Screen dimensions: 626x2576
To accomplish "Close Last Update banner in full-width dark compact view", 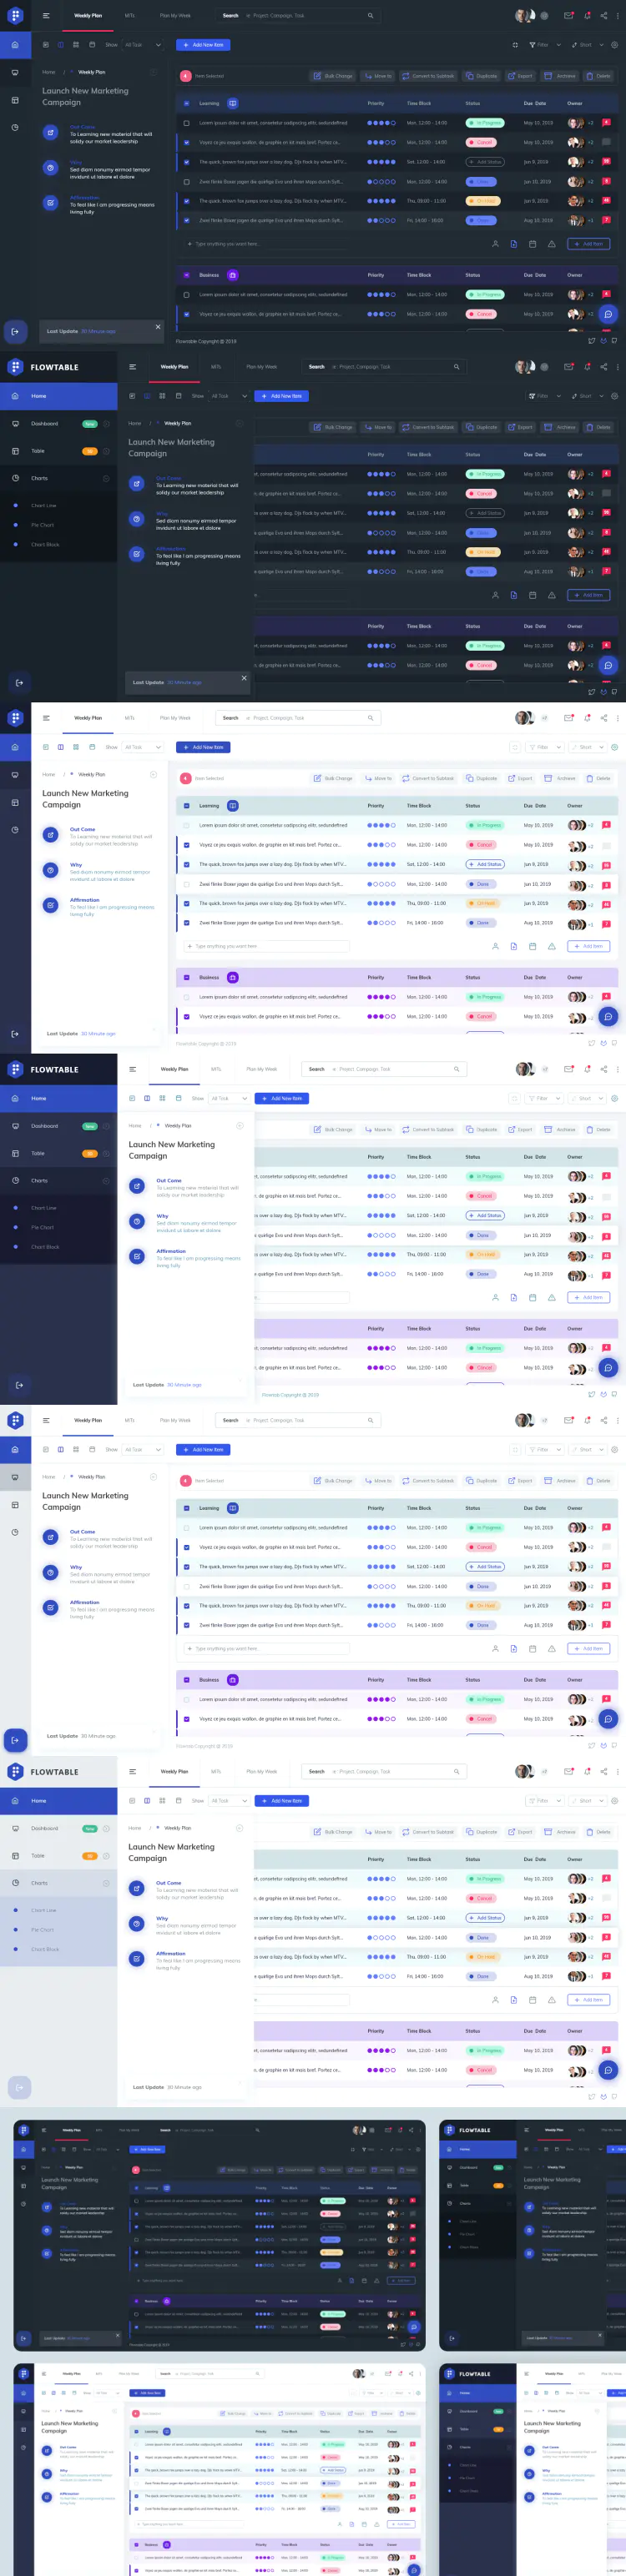I will [x=157, y=326].
